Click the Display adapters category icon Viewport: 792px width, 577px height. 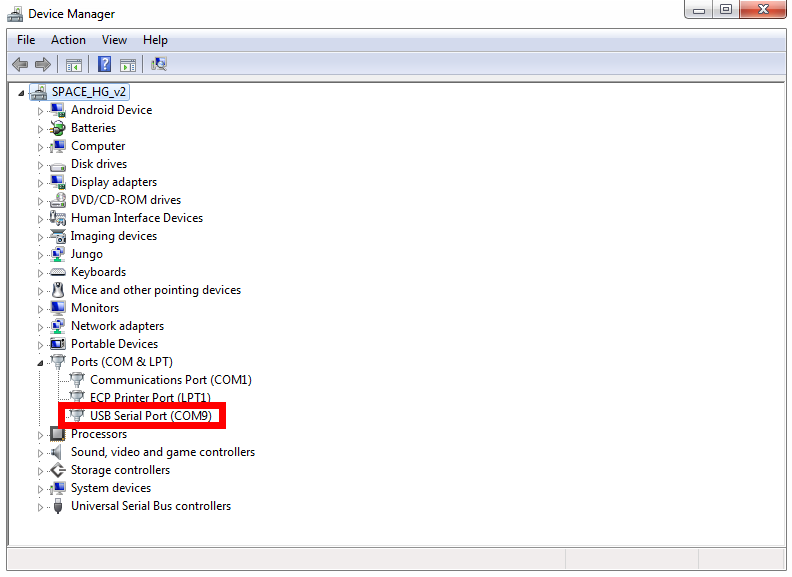58,182
